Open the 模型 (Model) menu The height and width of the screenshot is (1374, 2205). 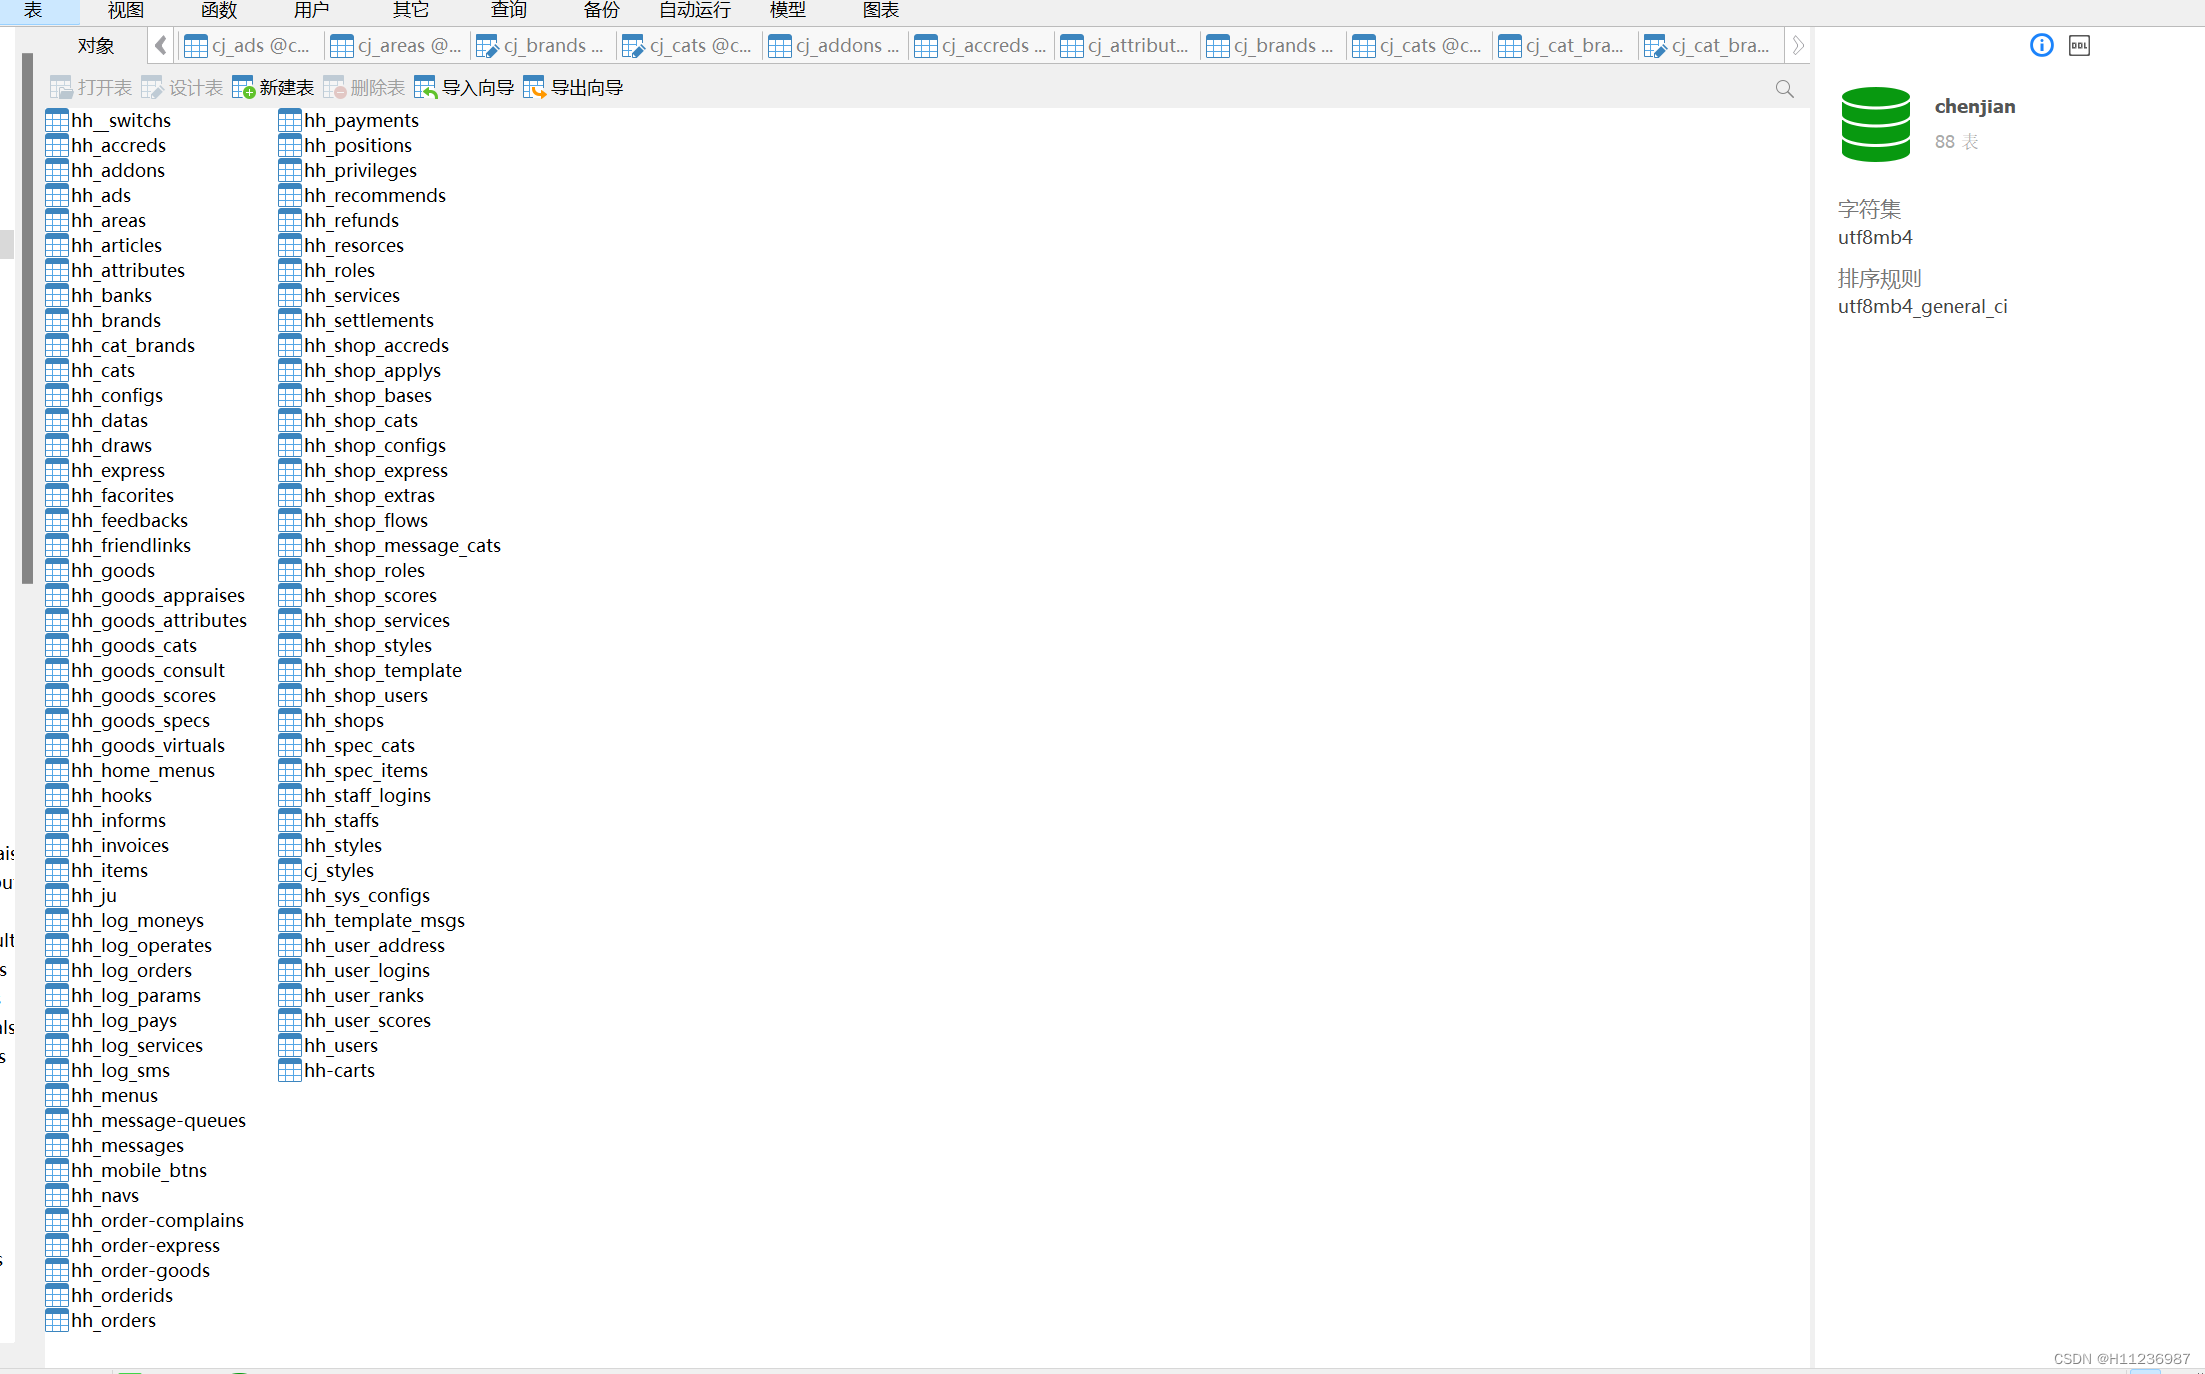787,10
